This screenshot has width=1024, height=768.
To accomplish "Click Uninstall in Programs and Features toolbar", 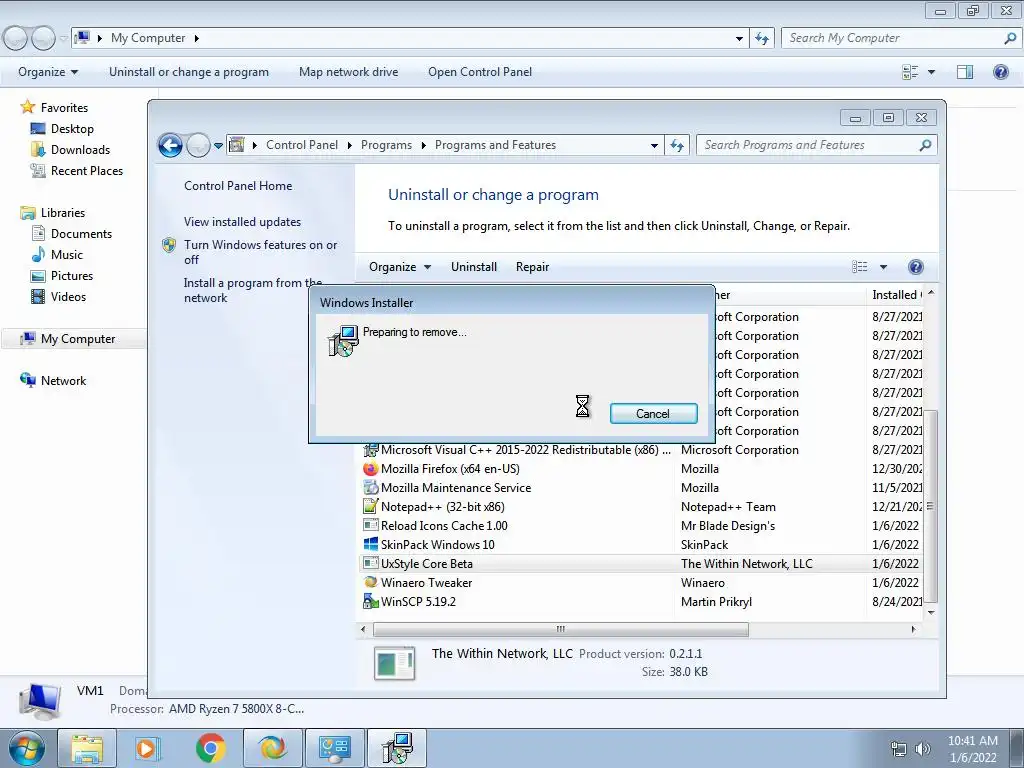I will click(x=473, y=266).
